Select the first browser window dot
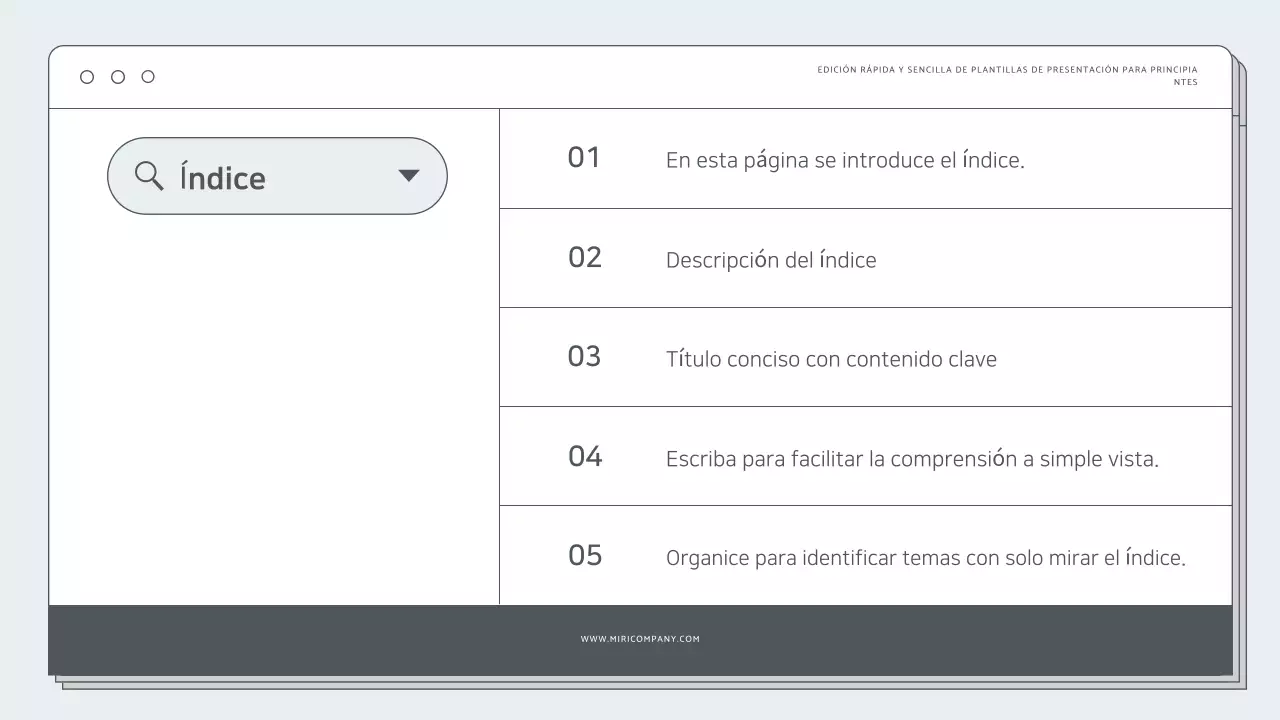 pyautogui.click(x=87, y=76)
